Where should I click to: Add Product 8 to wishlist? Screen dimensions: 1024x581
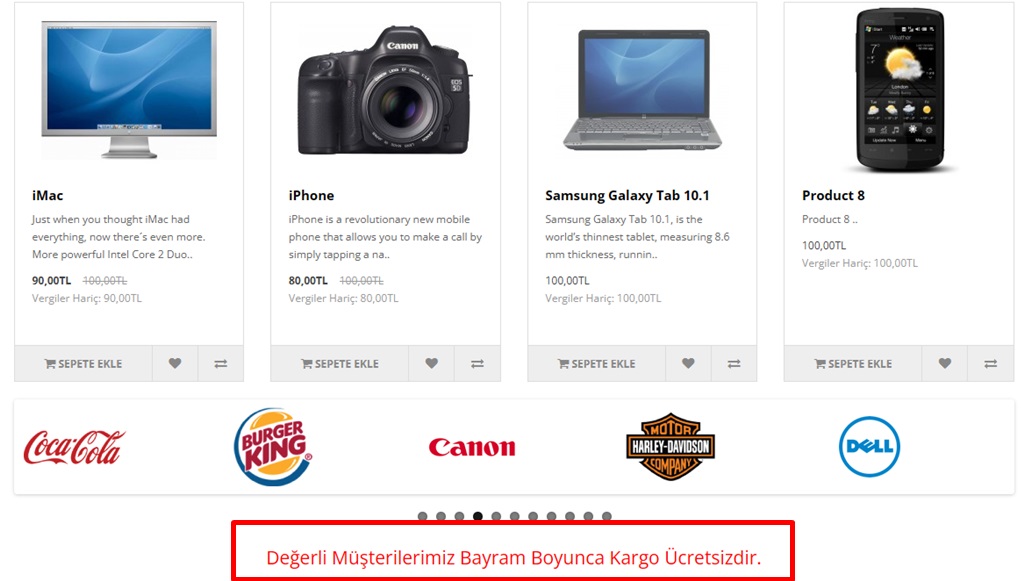[x=945, y=364]
